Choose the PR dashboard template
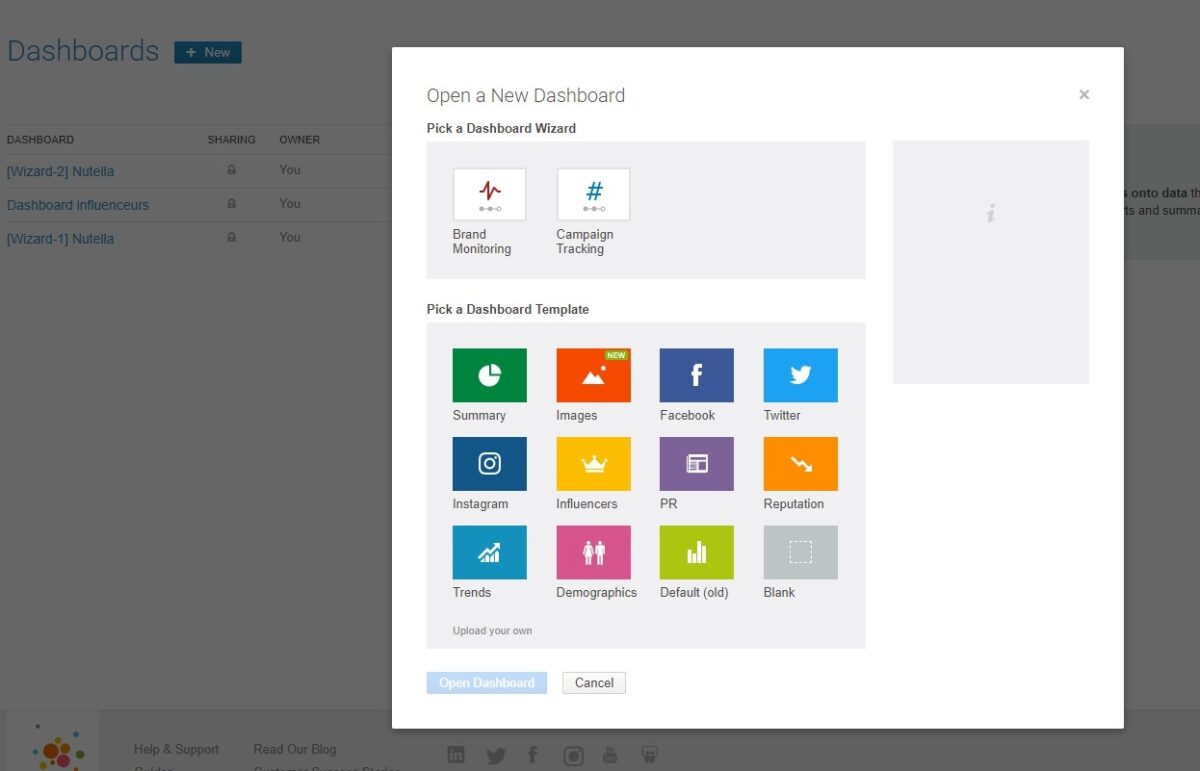 [x=696, y=464]
